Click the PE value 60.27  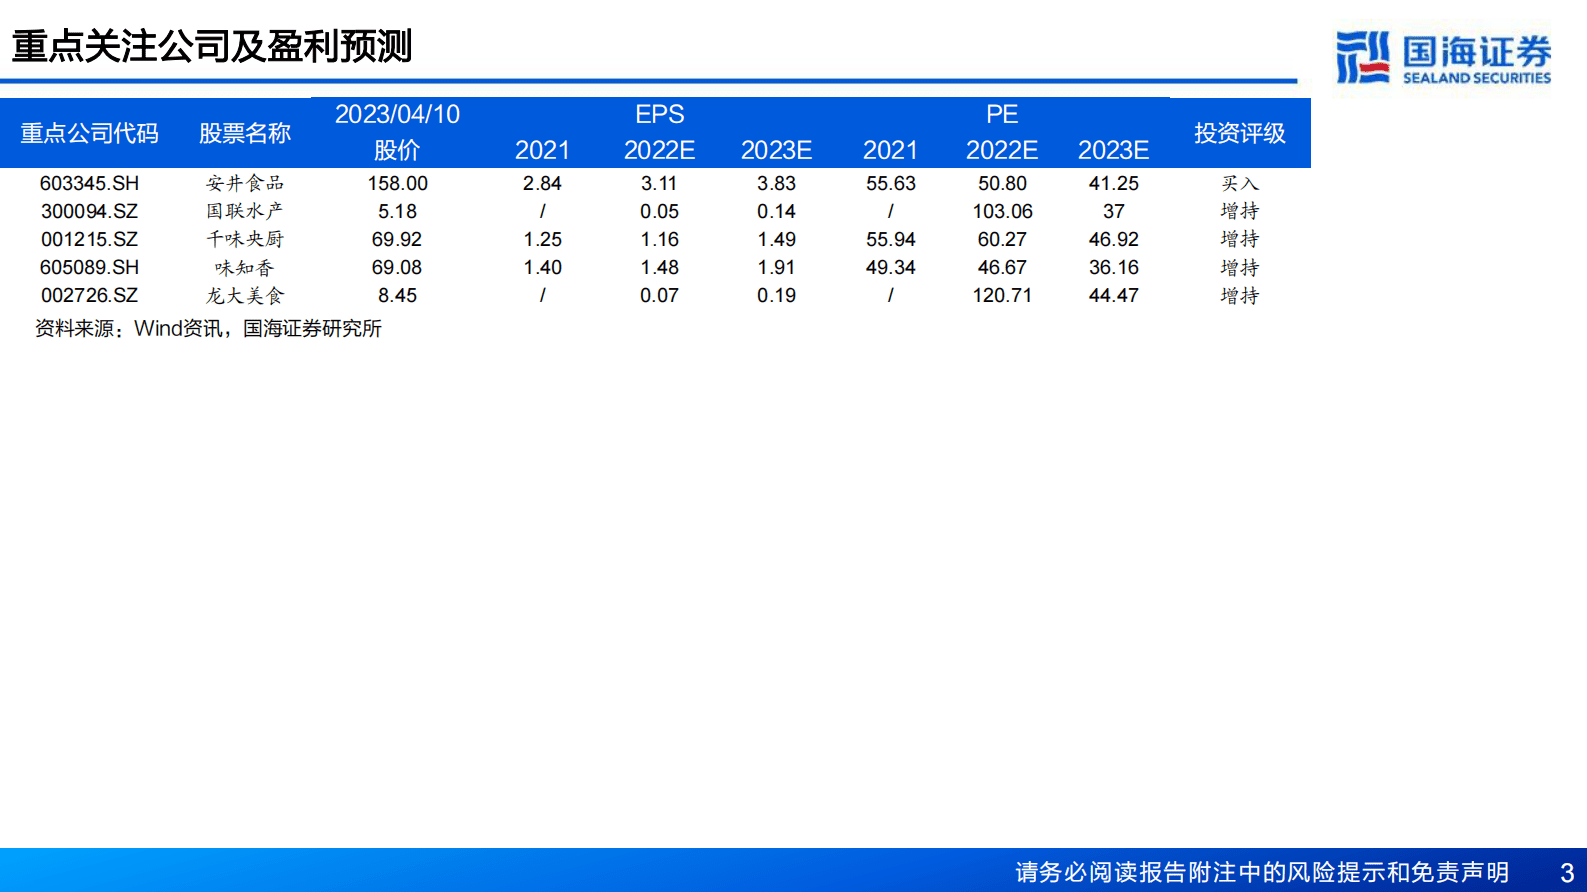tap(1002, 239)
